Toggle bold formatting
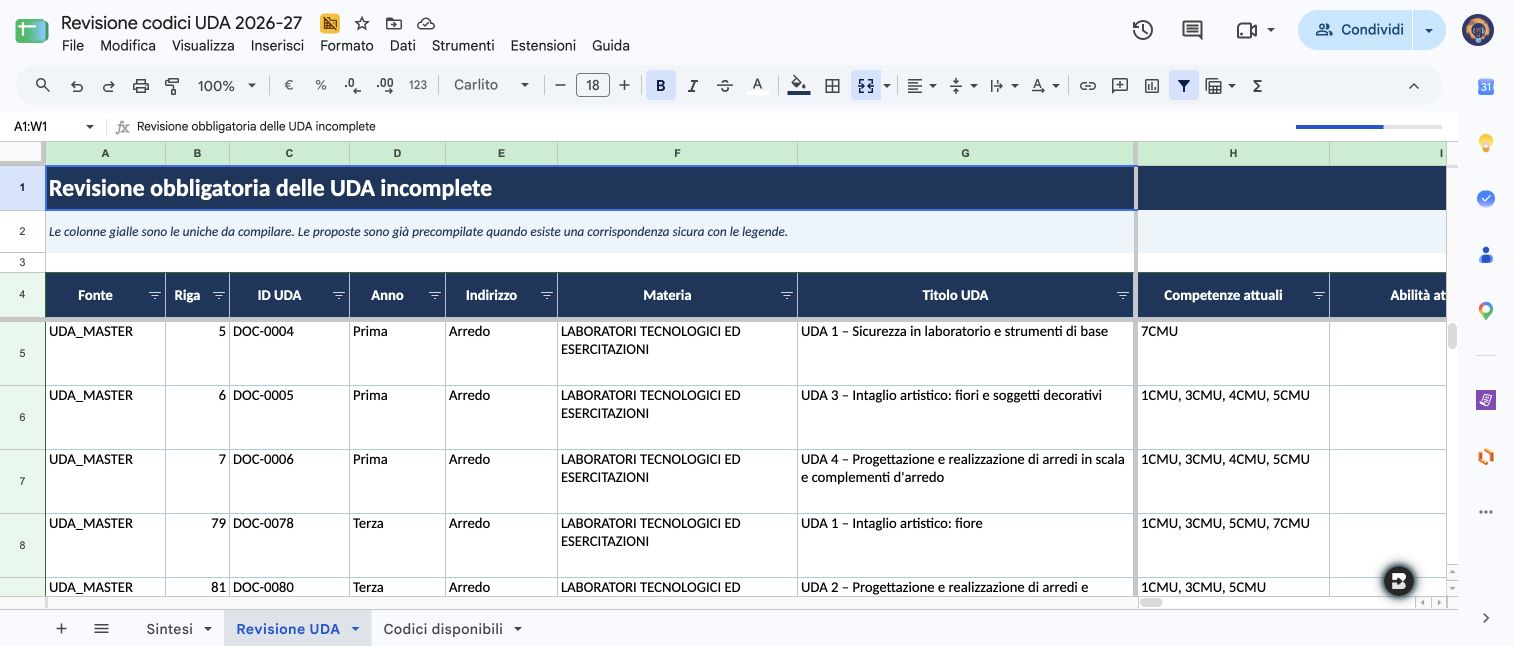This screenshot has width=1514, height=646. [660, 86]
